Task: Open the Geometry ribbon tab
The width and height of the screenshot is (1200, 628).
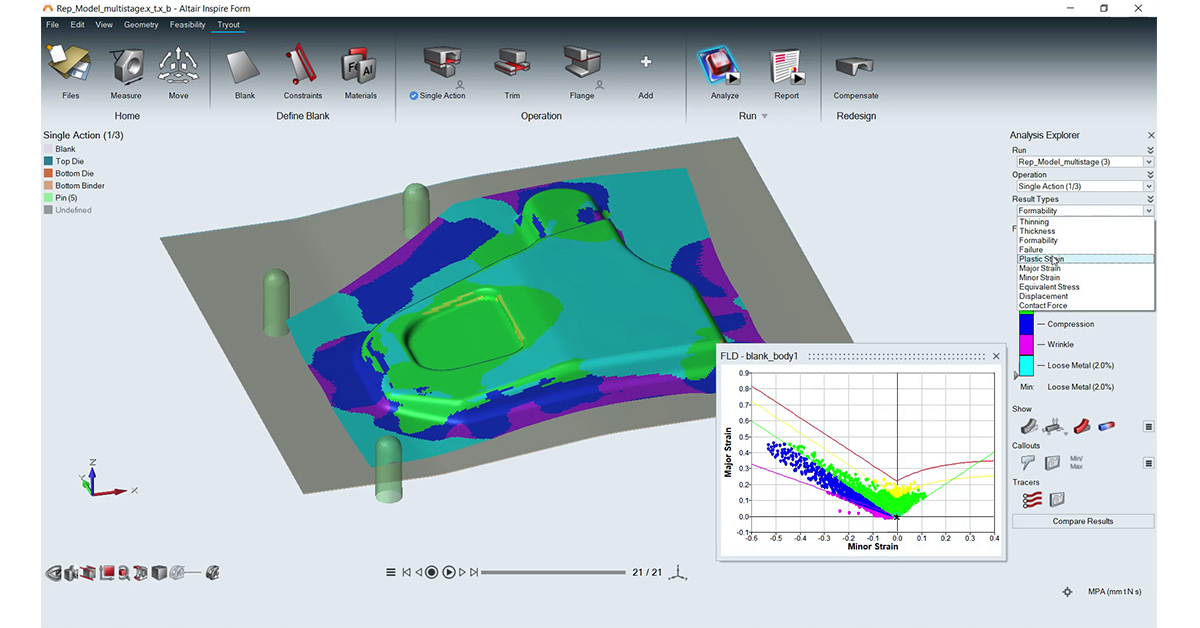Action: [x=141, y=25]
